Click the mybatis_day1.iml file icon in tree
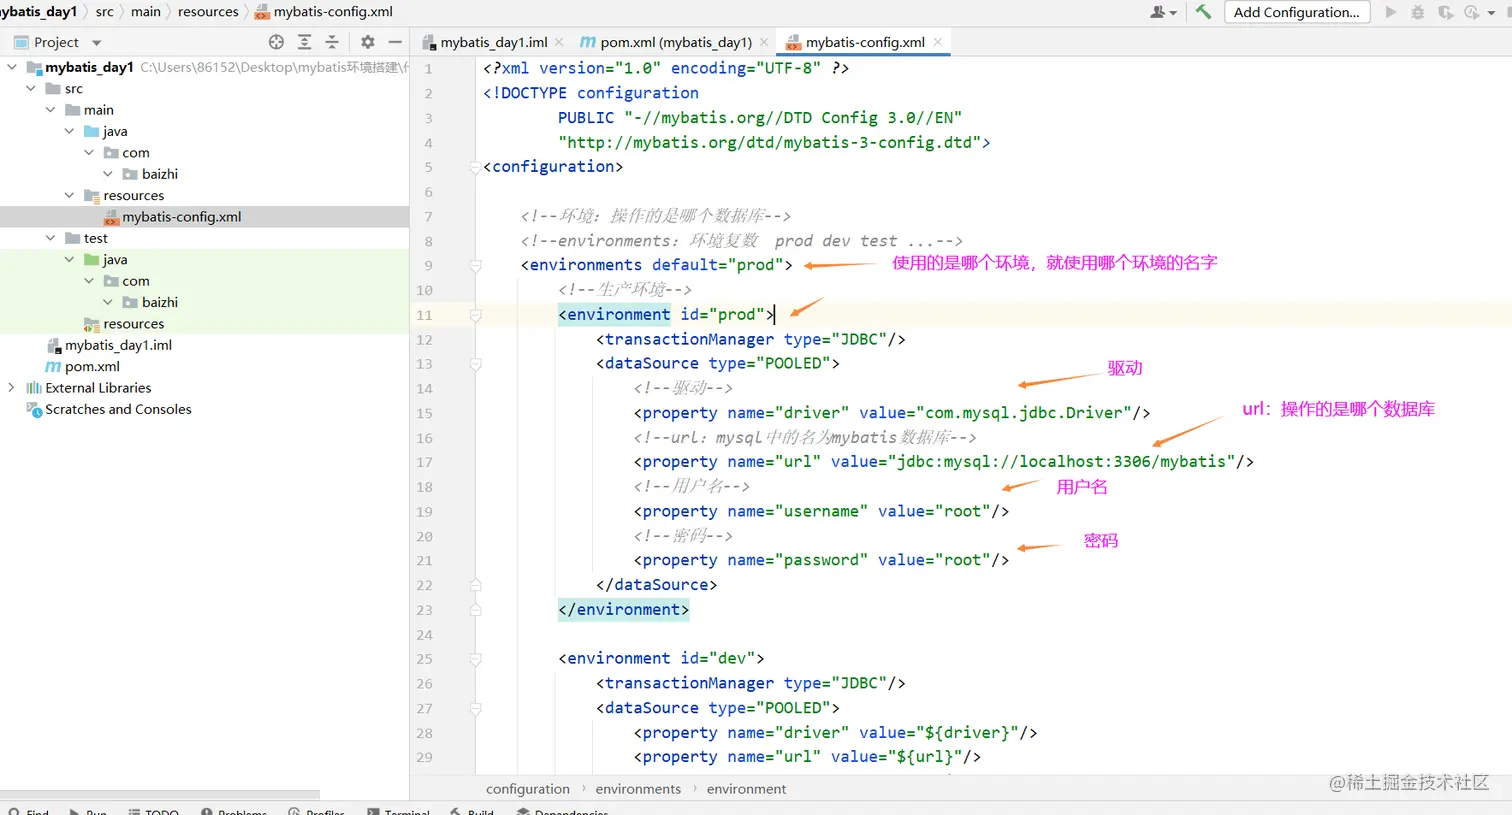The image size is (1512, 815). pyautogui.click(x=54, y=345)
